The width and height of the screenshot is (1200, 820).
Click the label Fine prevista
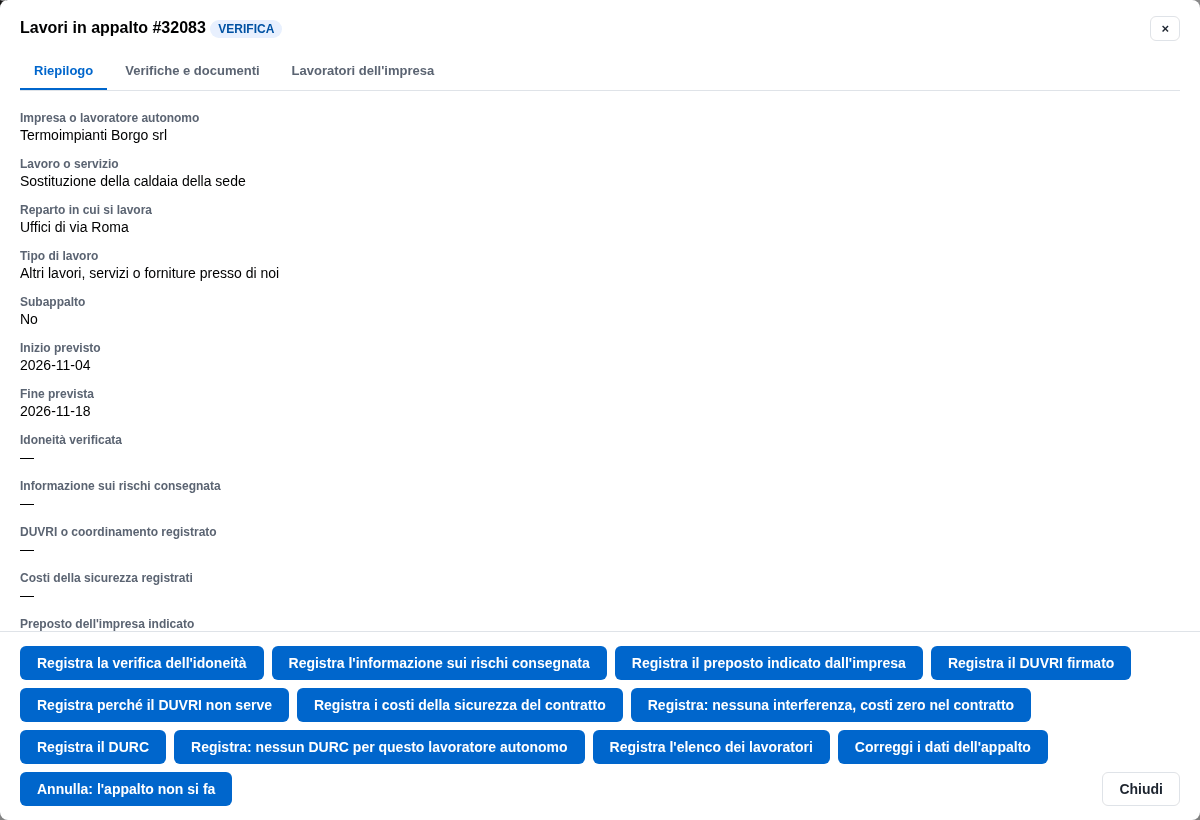57,394
